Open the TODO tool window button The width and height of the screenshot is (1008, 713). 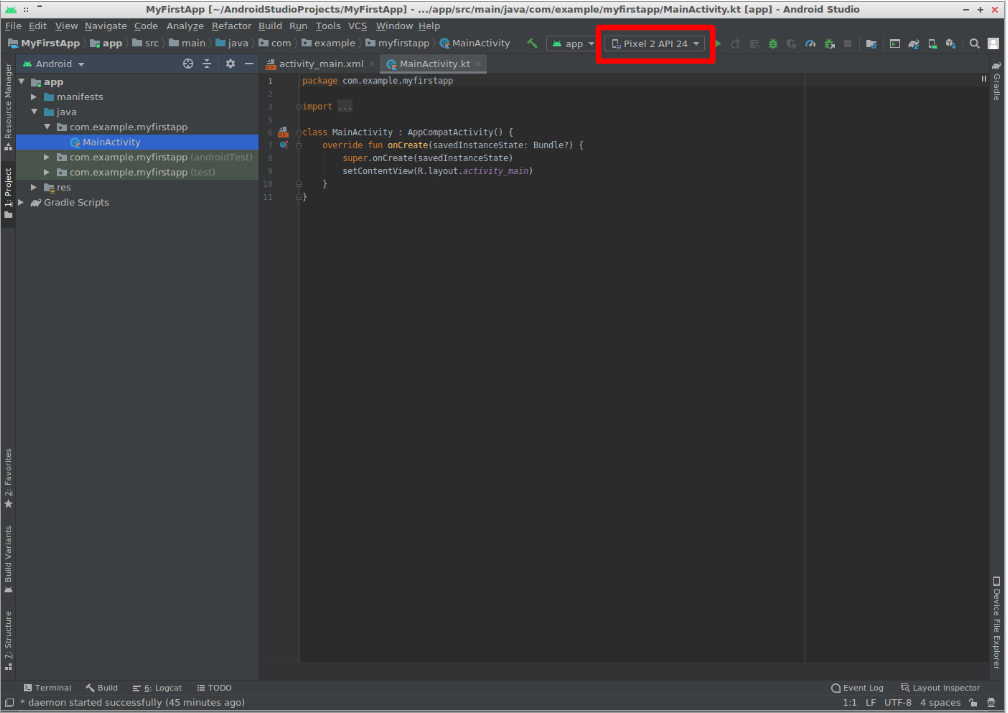tap(214, 688)
